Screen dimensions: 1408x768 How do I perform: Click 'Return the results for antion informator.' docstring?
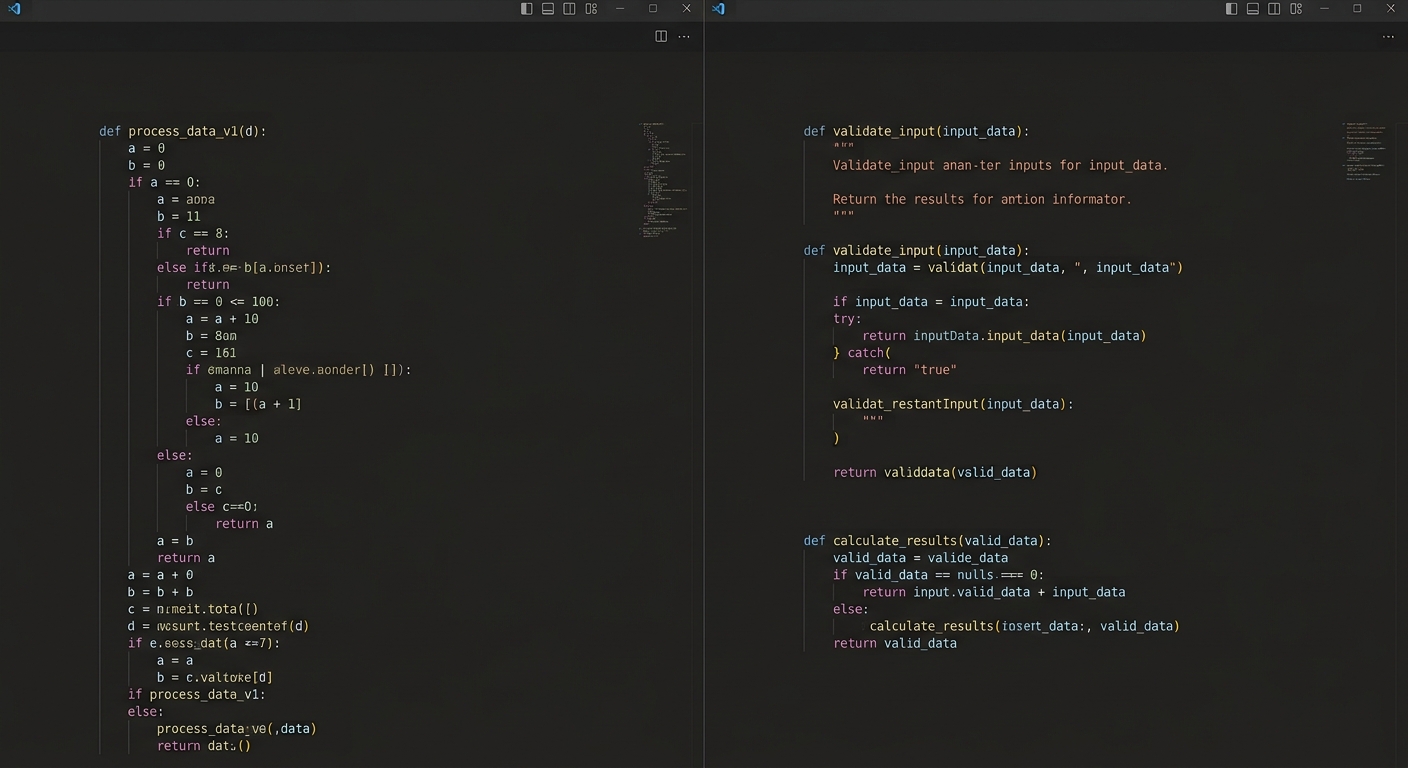[x=982, y=199]
